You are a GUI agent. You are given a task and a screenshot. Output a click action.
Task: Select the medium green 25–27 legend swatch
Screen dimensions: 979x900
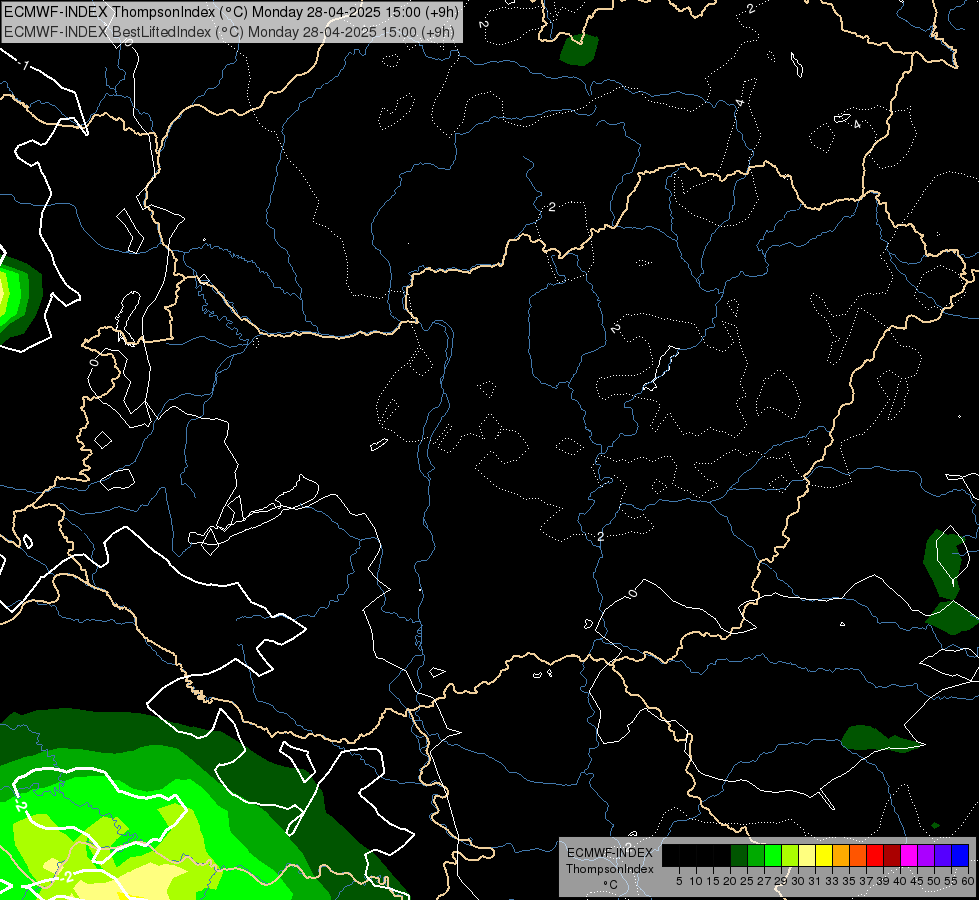pos(756,855)
